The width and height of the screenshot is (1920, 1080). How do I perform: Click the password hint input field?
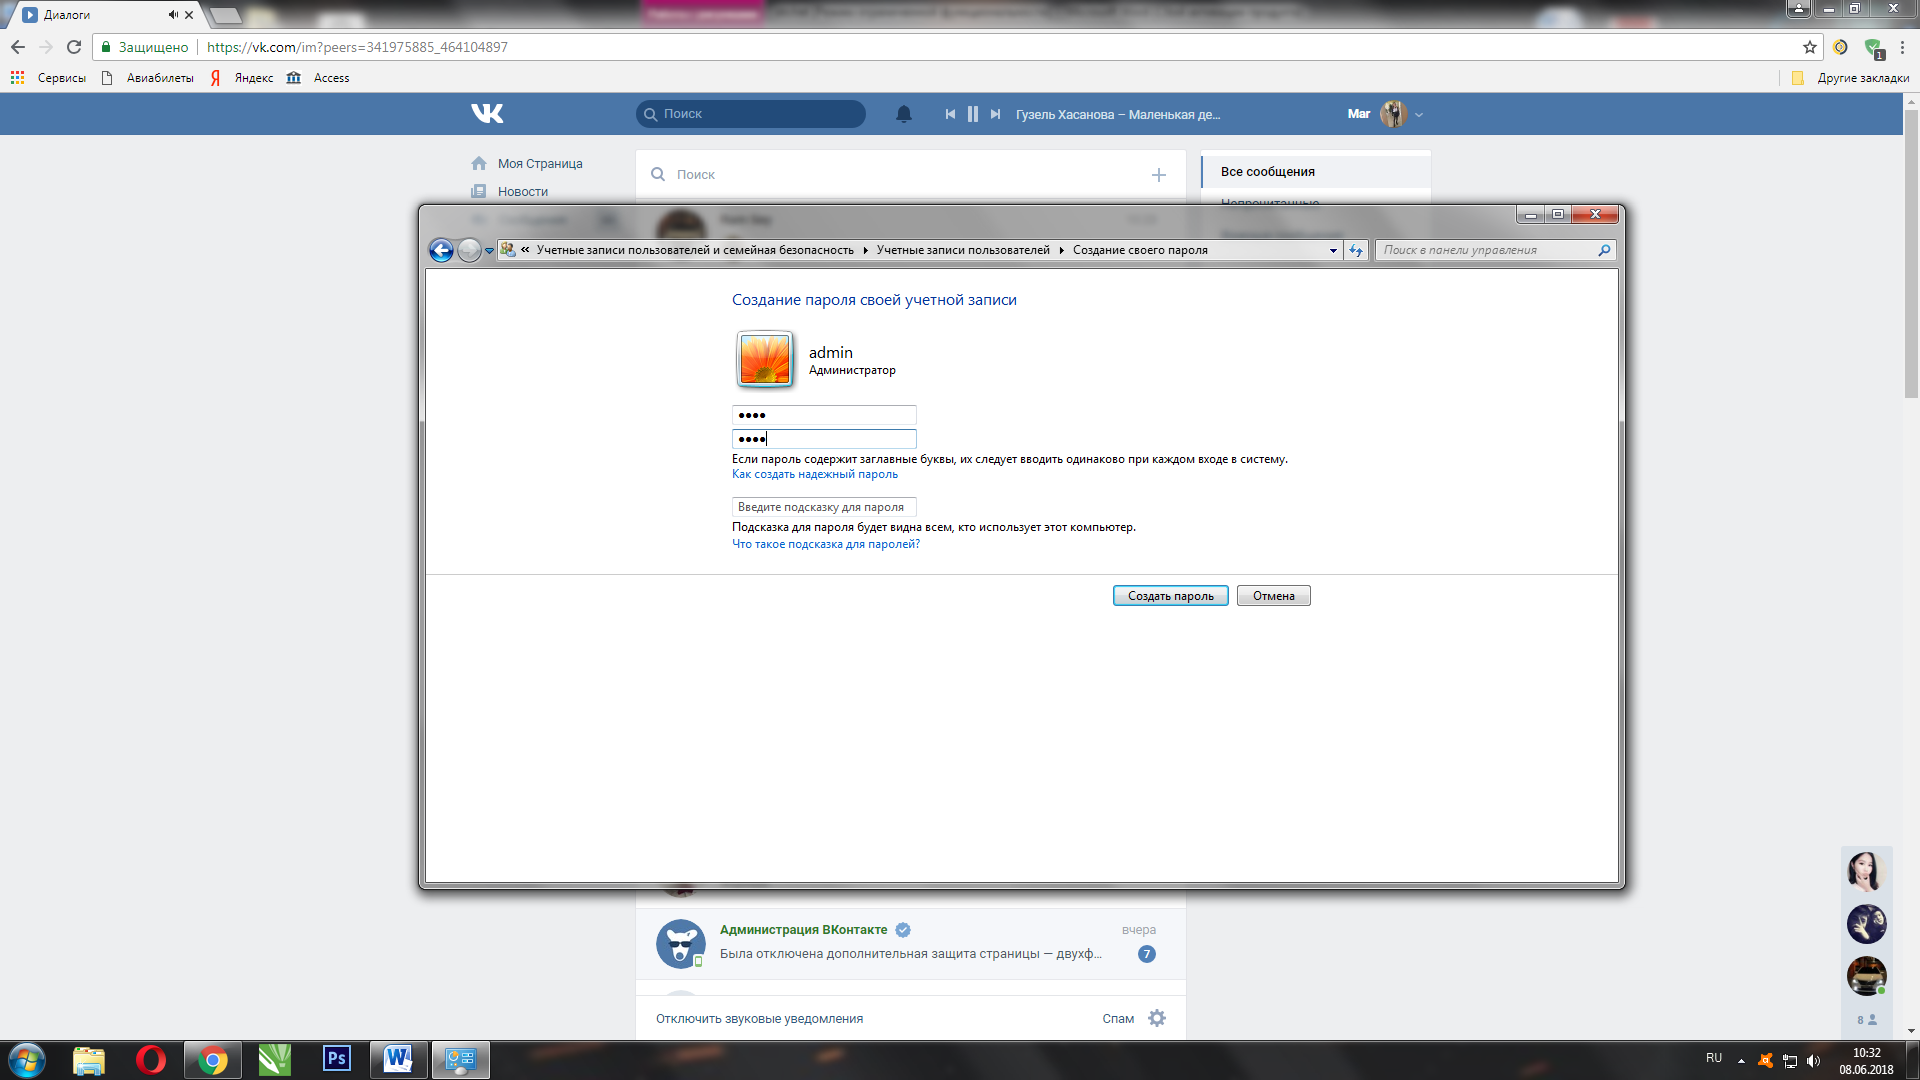tap(824, 507)
